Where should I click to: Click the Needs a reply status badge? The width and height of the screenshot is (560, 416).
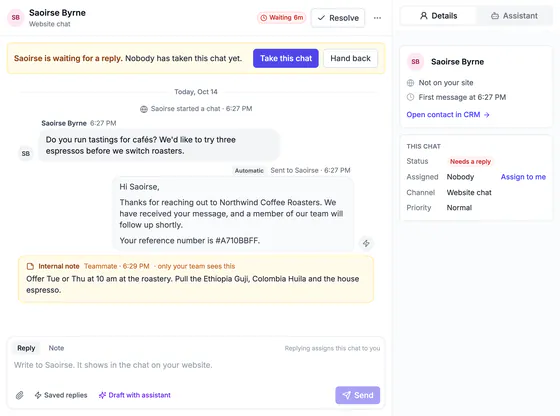470,161
